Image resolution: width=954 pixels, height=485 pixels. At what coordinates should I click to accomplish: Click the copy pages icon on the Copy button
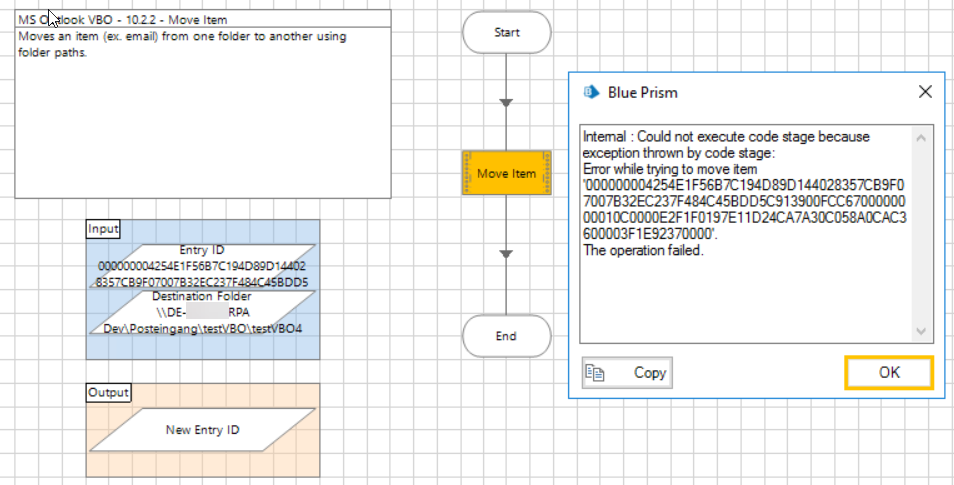click(594, 372)
